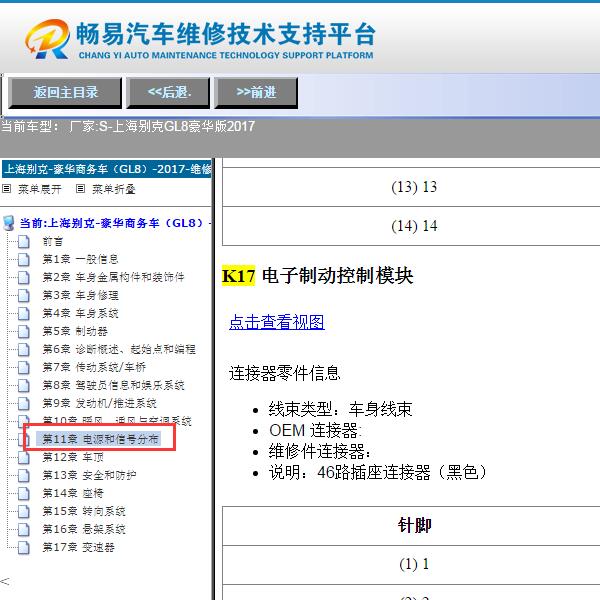Go back with the <<后退 button
Screen dimensions: 600x600
tap(168, 93)
